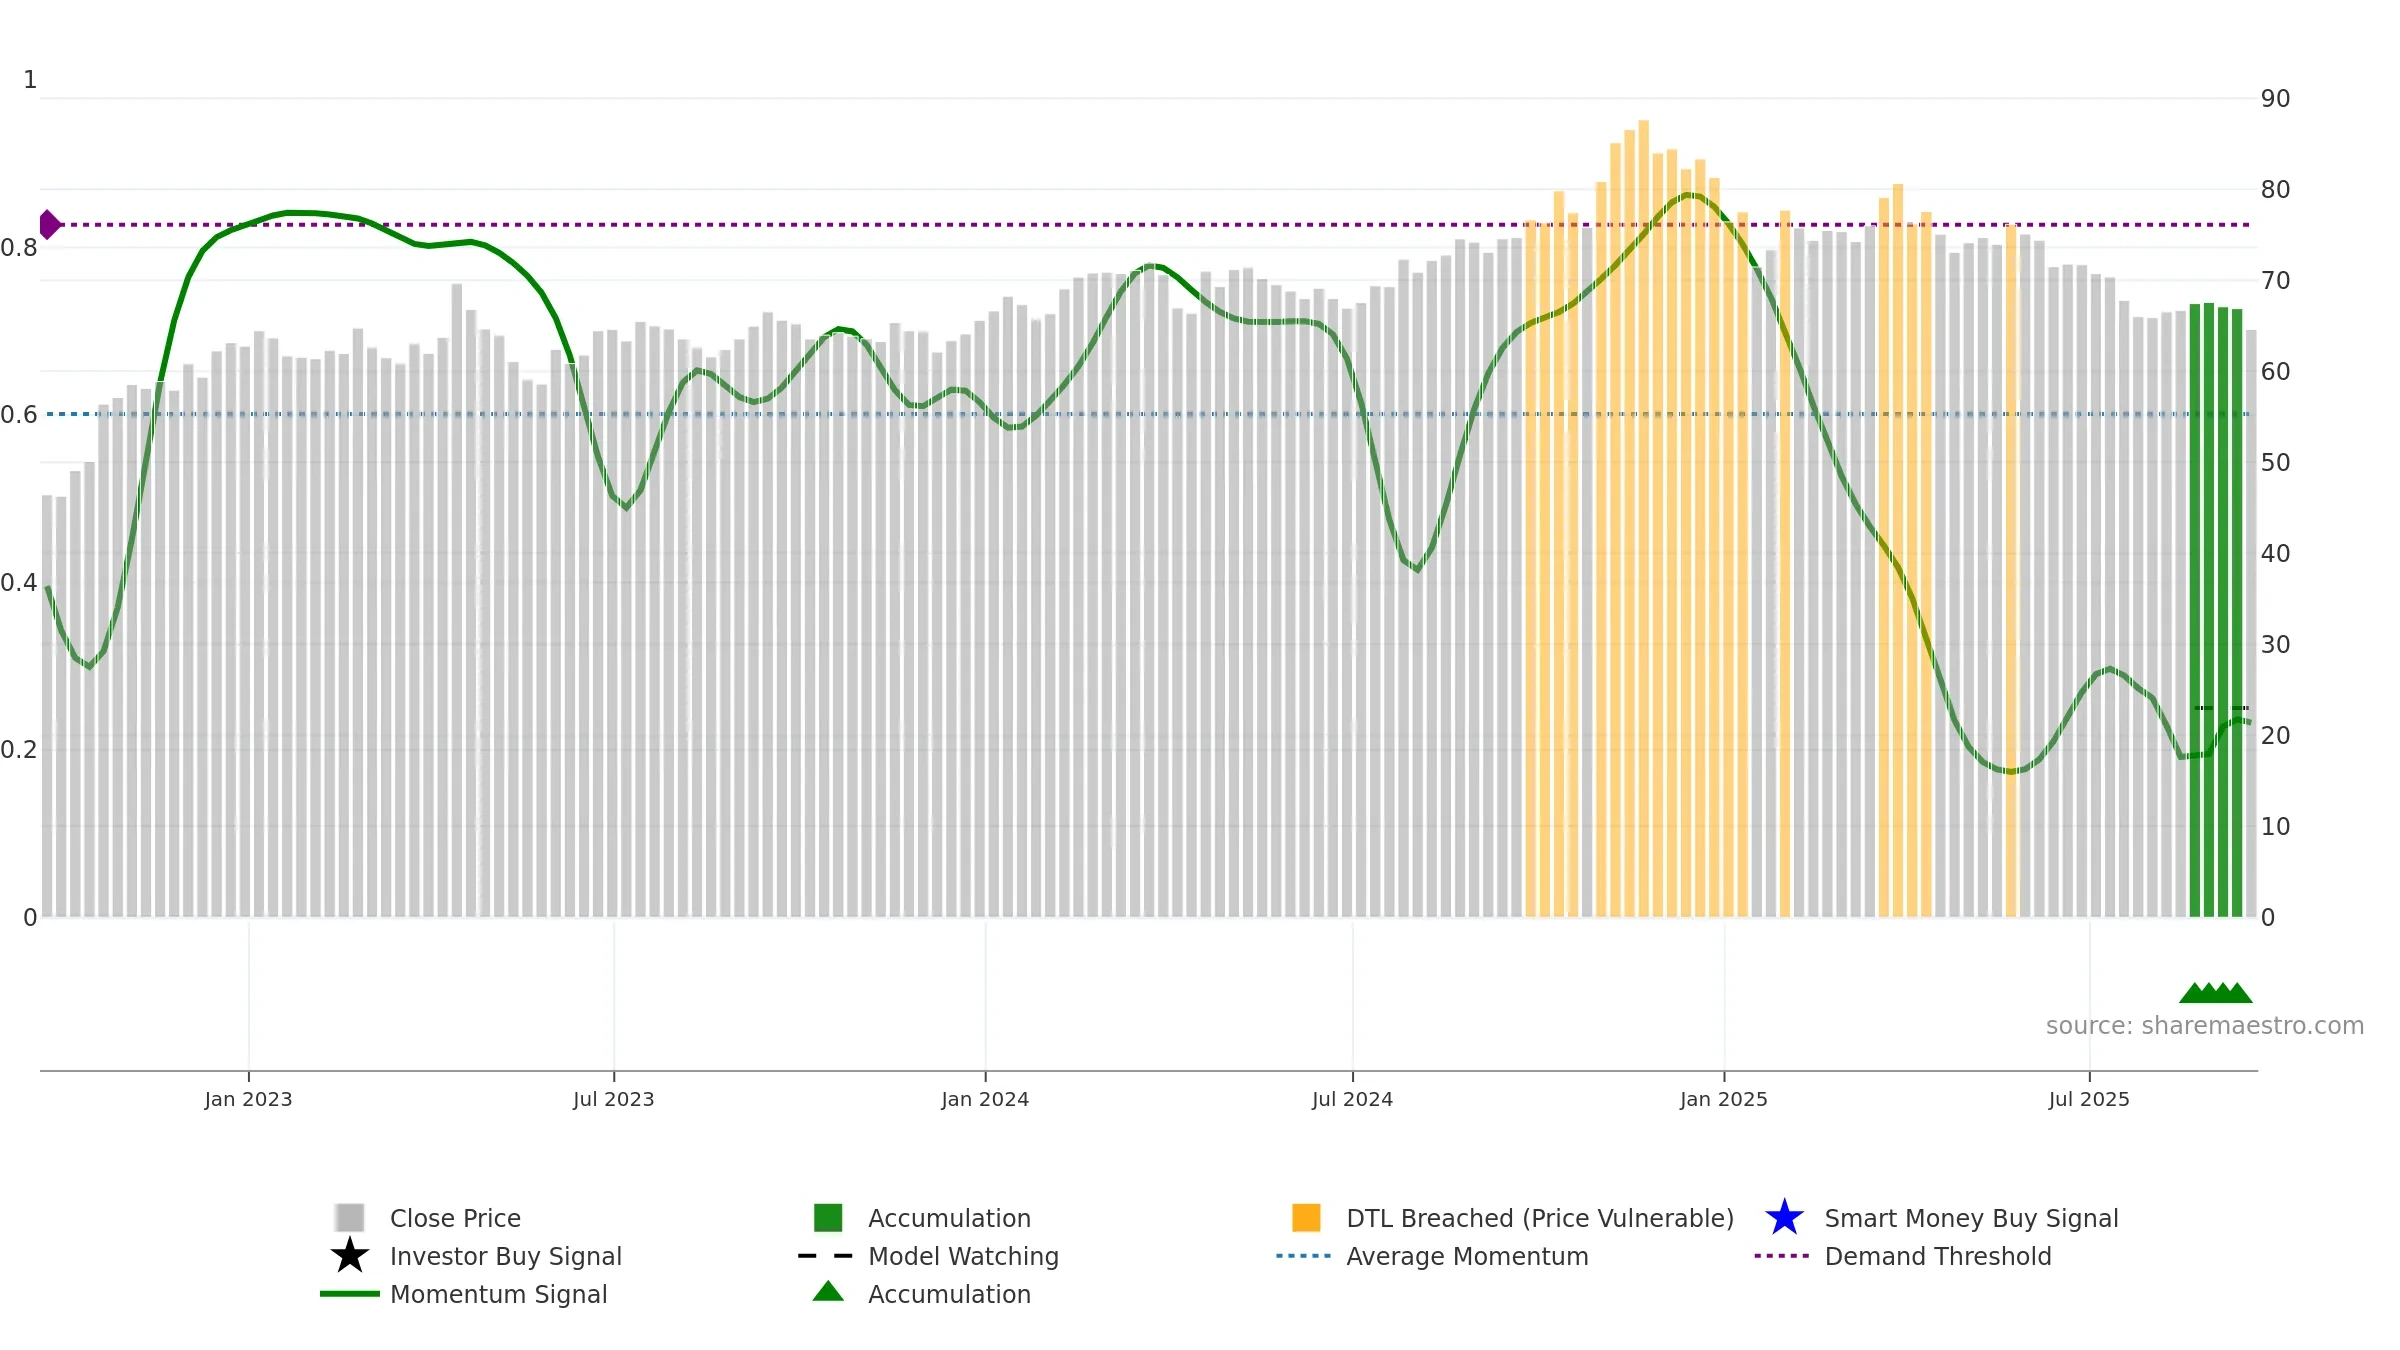Toggle the Close Price legend label

455,1218
